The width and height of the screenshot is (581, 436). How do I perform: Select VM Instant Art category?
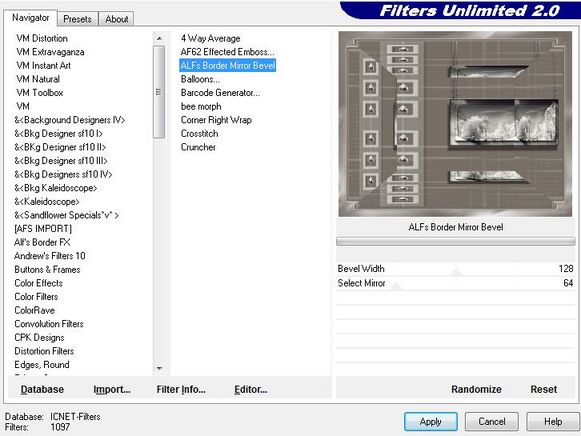tap(43, 66)
